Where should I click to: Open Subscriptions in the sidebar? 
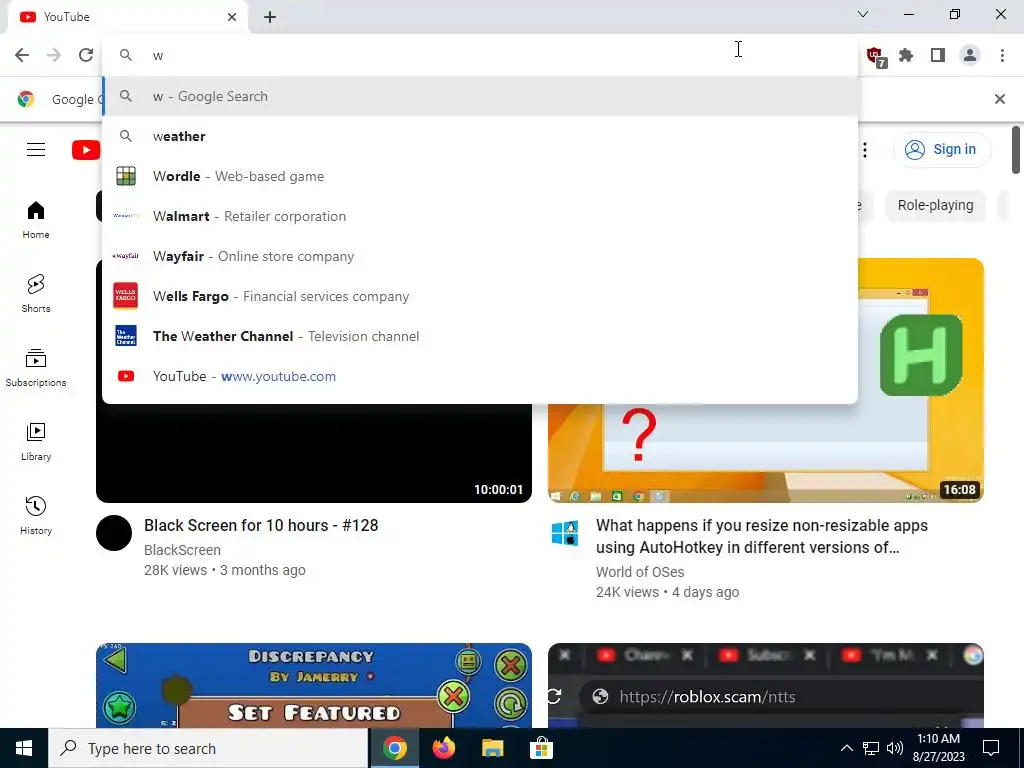coord(36,368)
